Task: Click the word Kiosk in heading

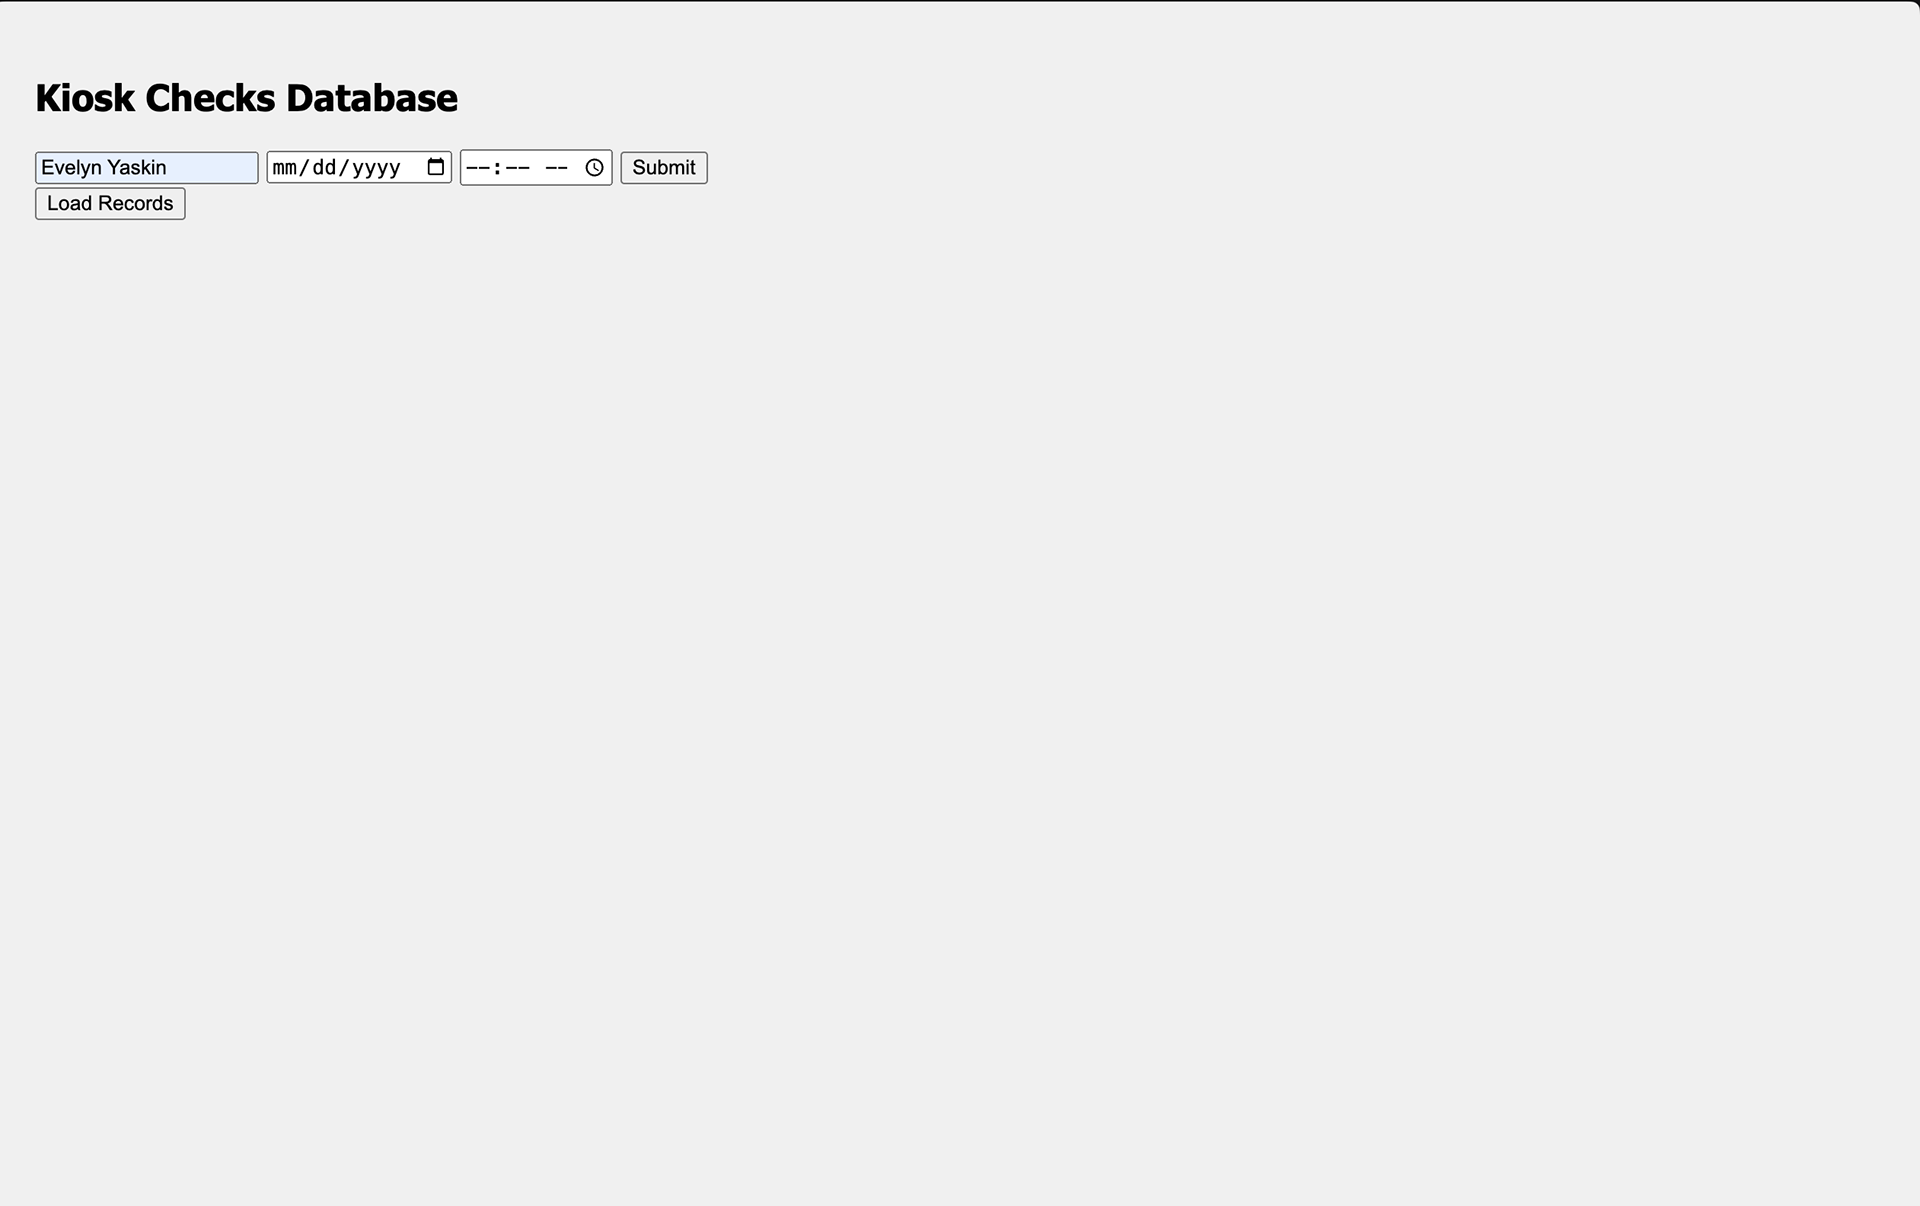Action: click(85, 98)
